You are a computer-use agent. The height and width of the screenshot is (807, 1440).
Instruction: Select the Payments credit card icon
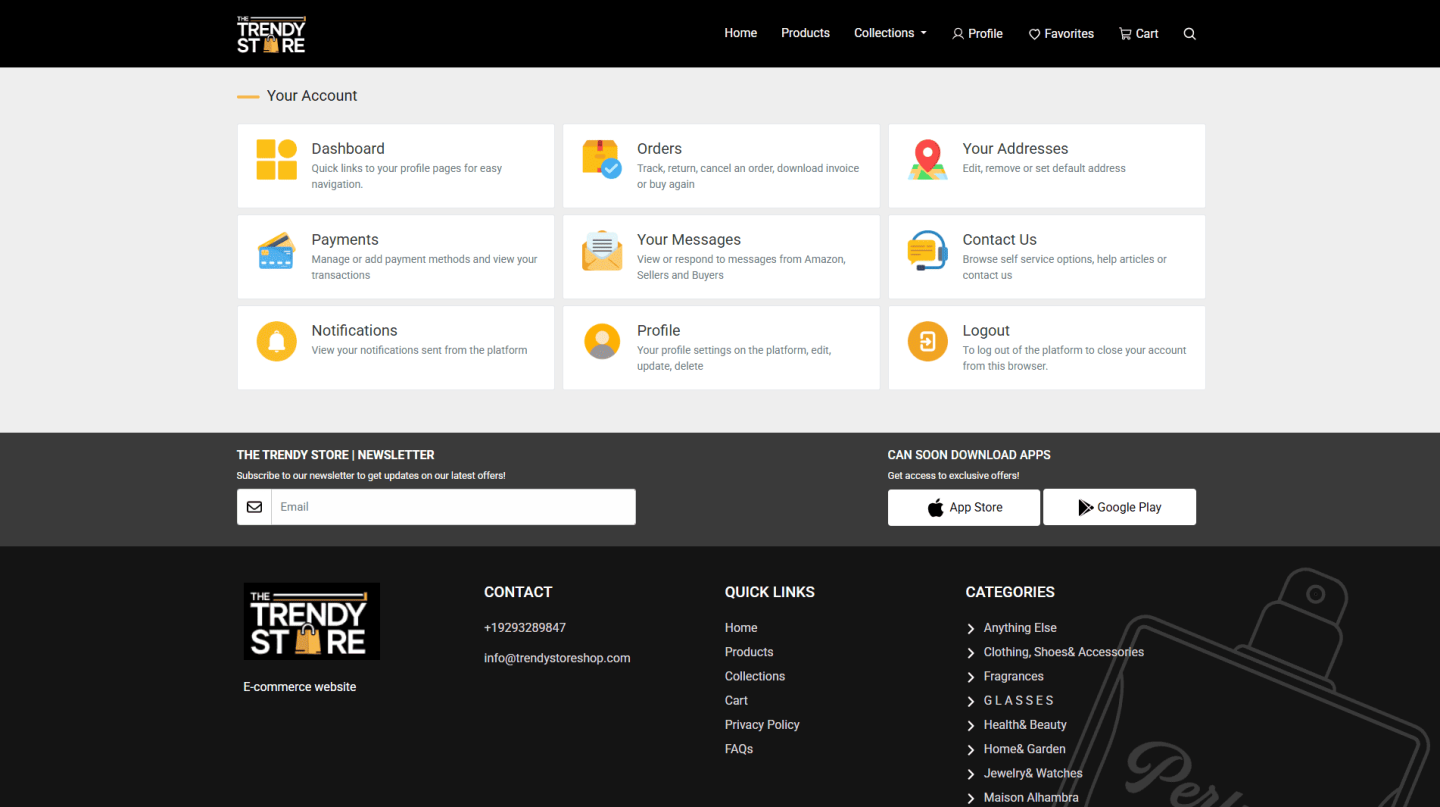click(276, 251)
